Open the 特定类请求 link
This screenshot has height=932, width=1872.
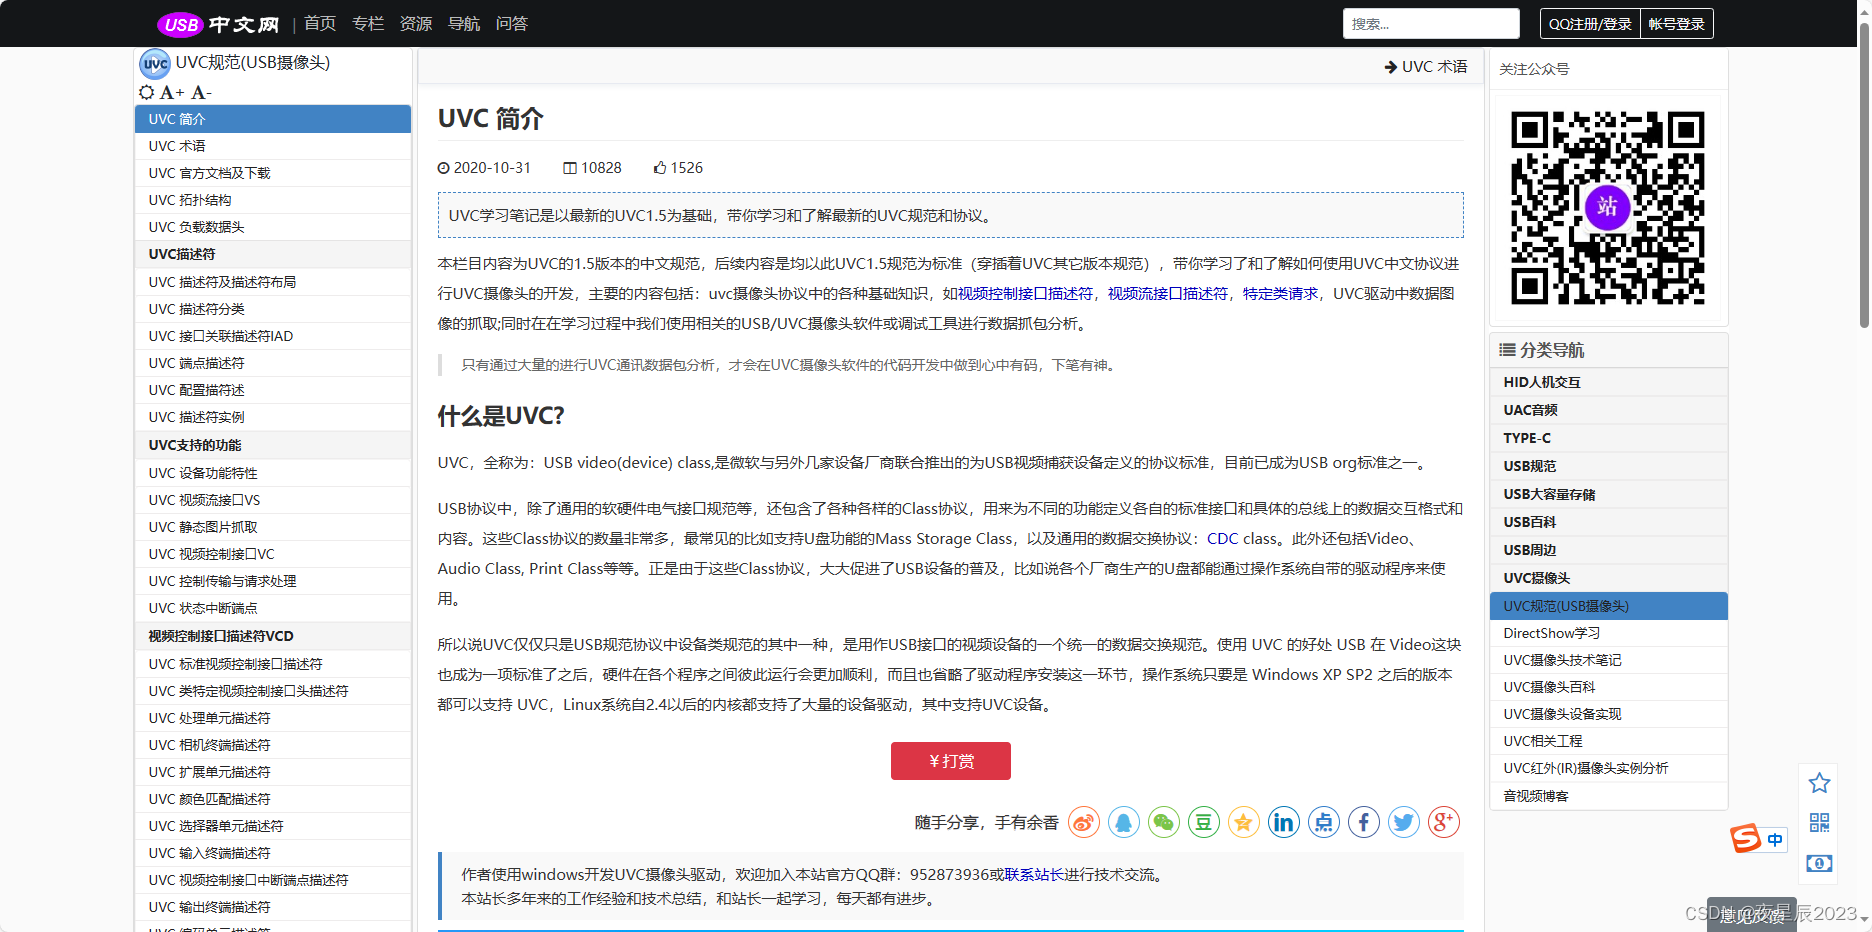tap(1280, 293)
